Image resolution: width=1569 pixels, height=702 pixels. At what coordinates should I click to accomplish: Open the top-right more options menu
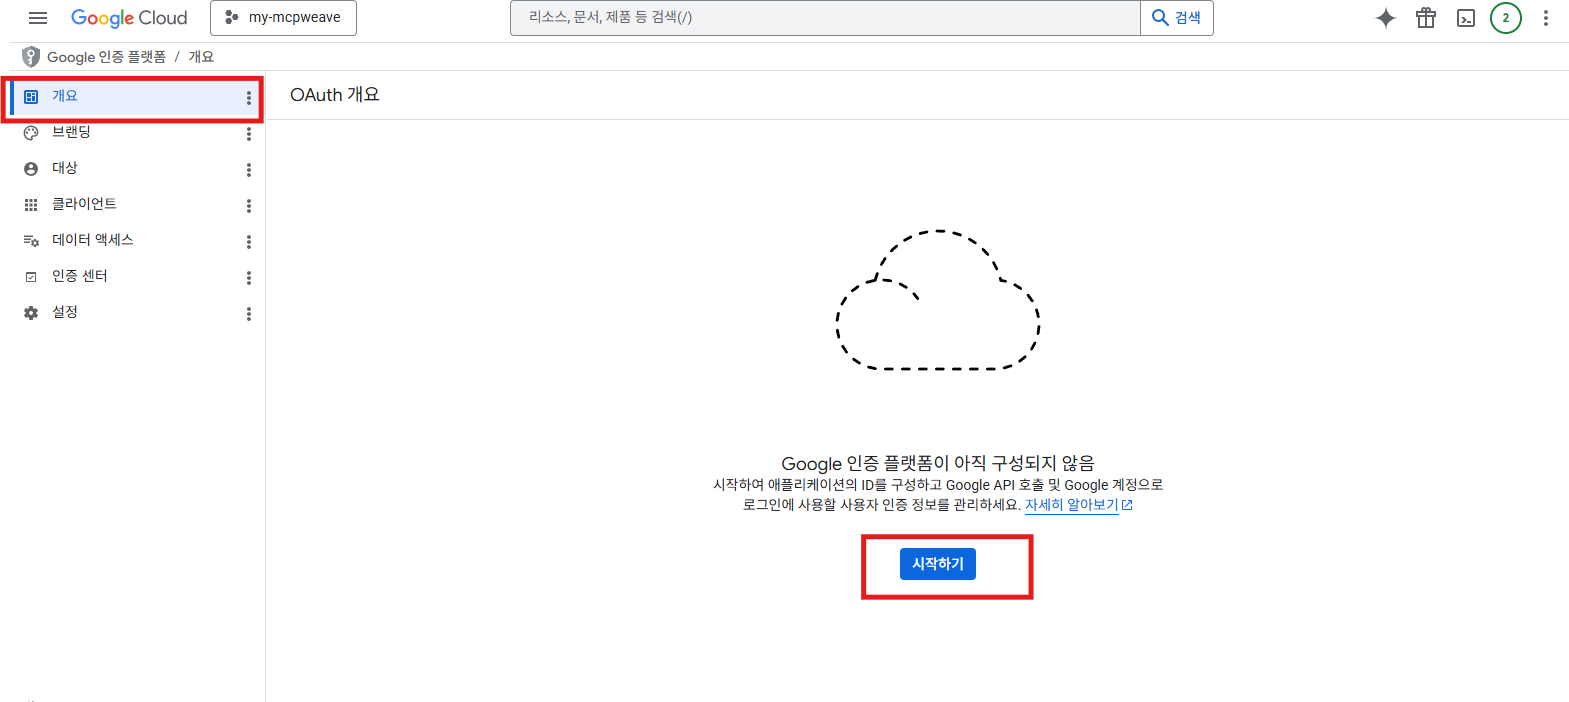[1546, 18]
